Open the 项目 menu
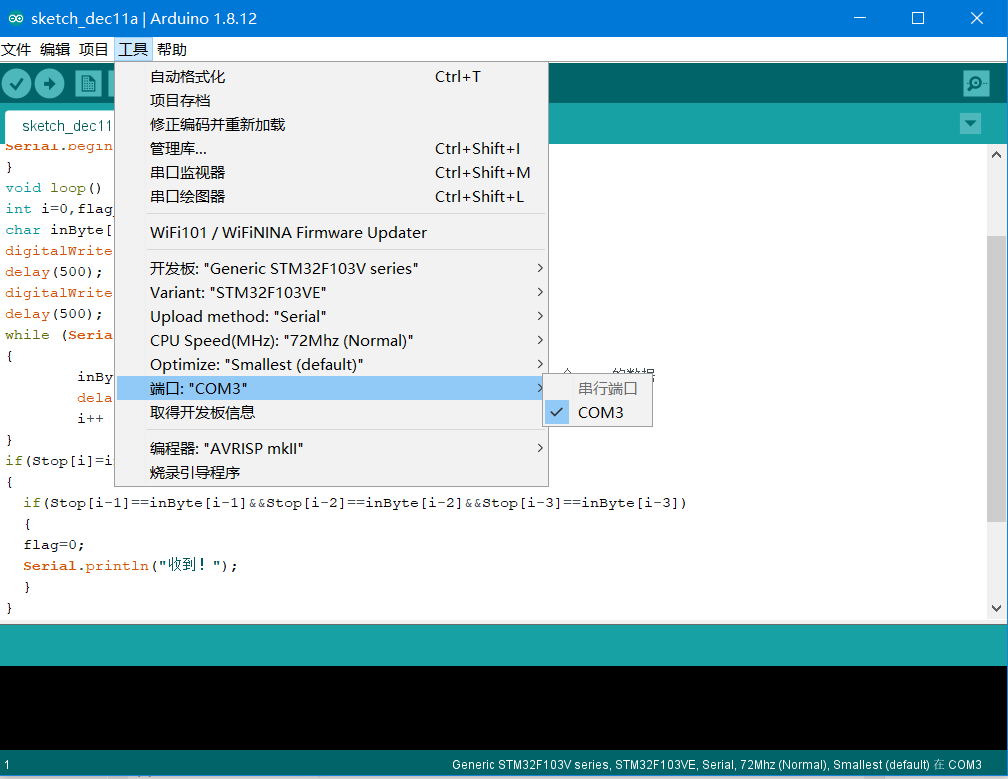 point(93,49)
